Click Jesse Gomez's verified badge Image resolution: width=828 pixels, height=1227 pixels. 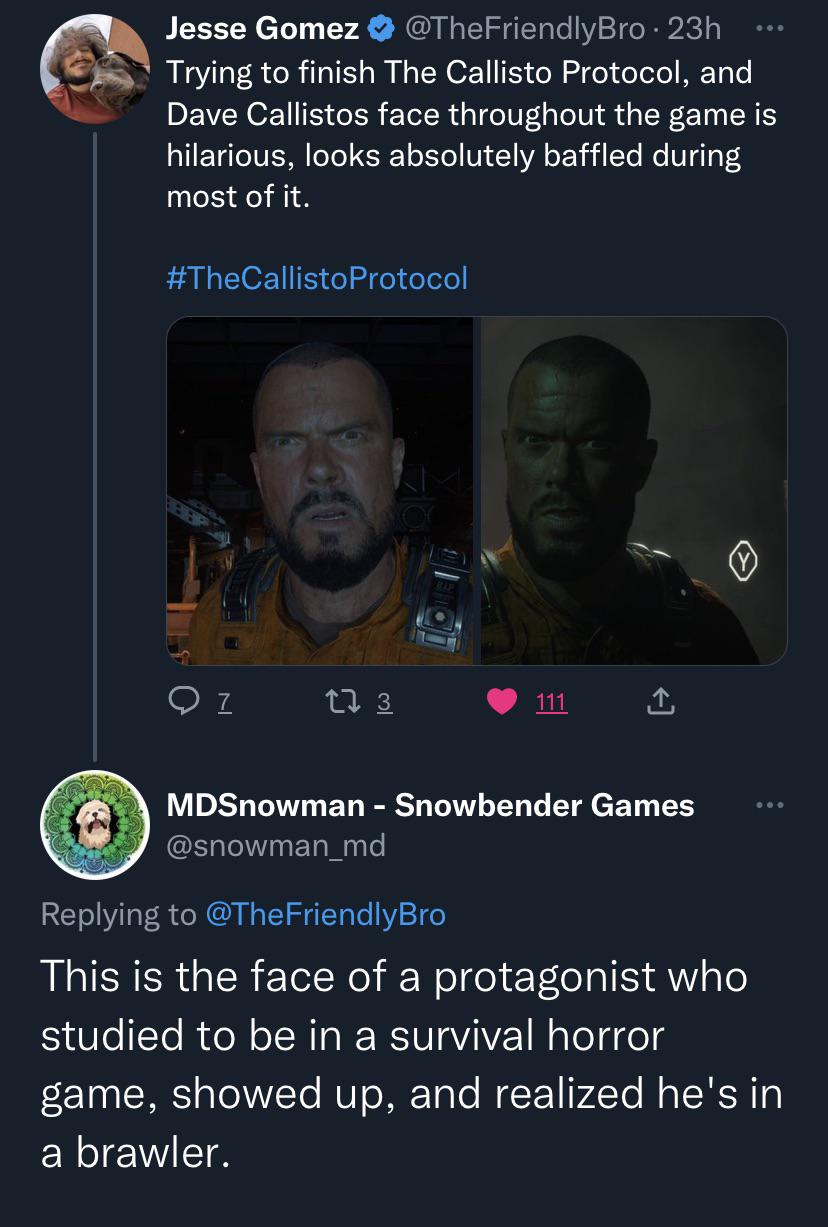point(381,30)
